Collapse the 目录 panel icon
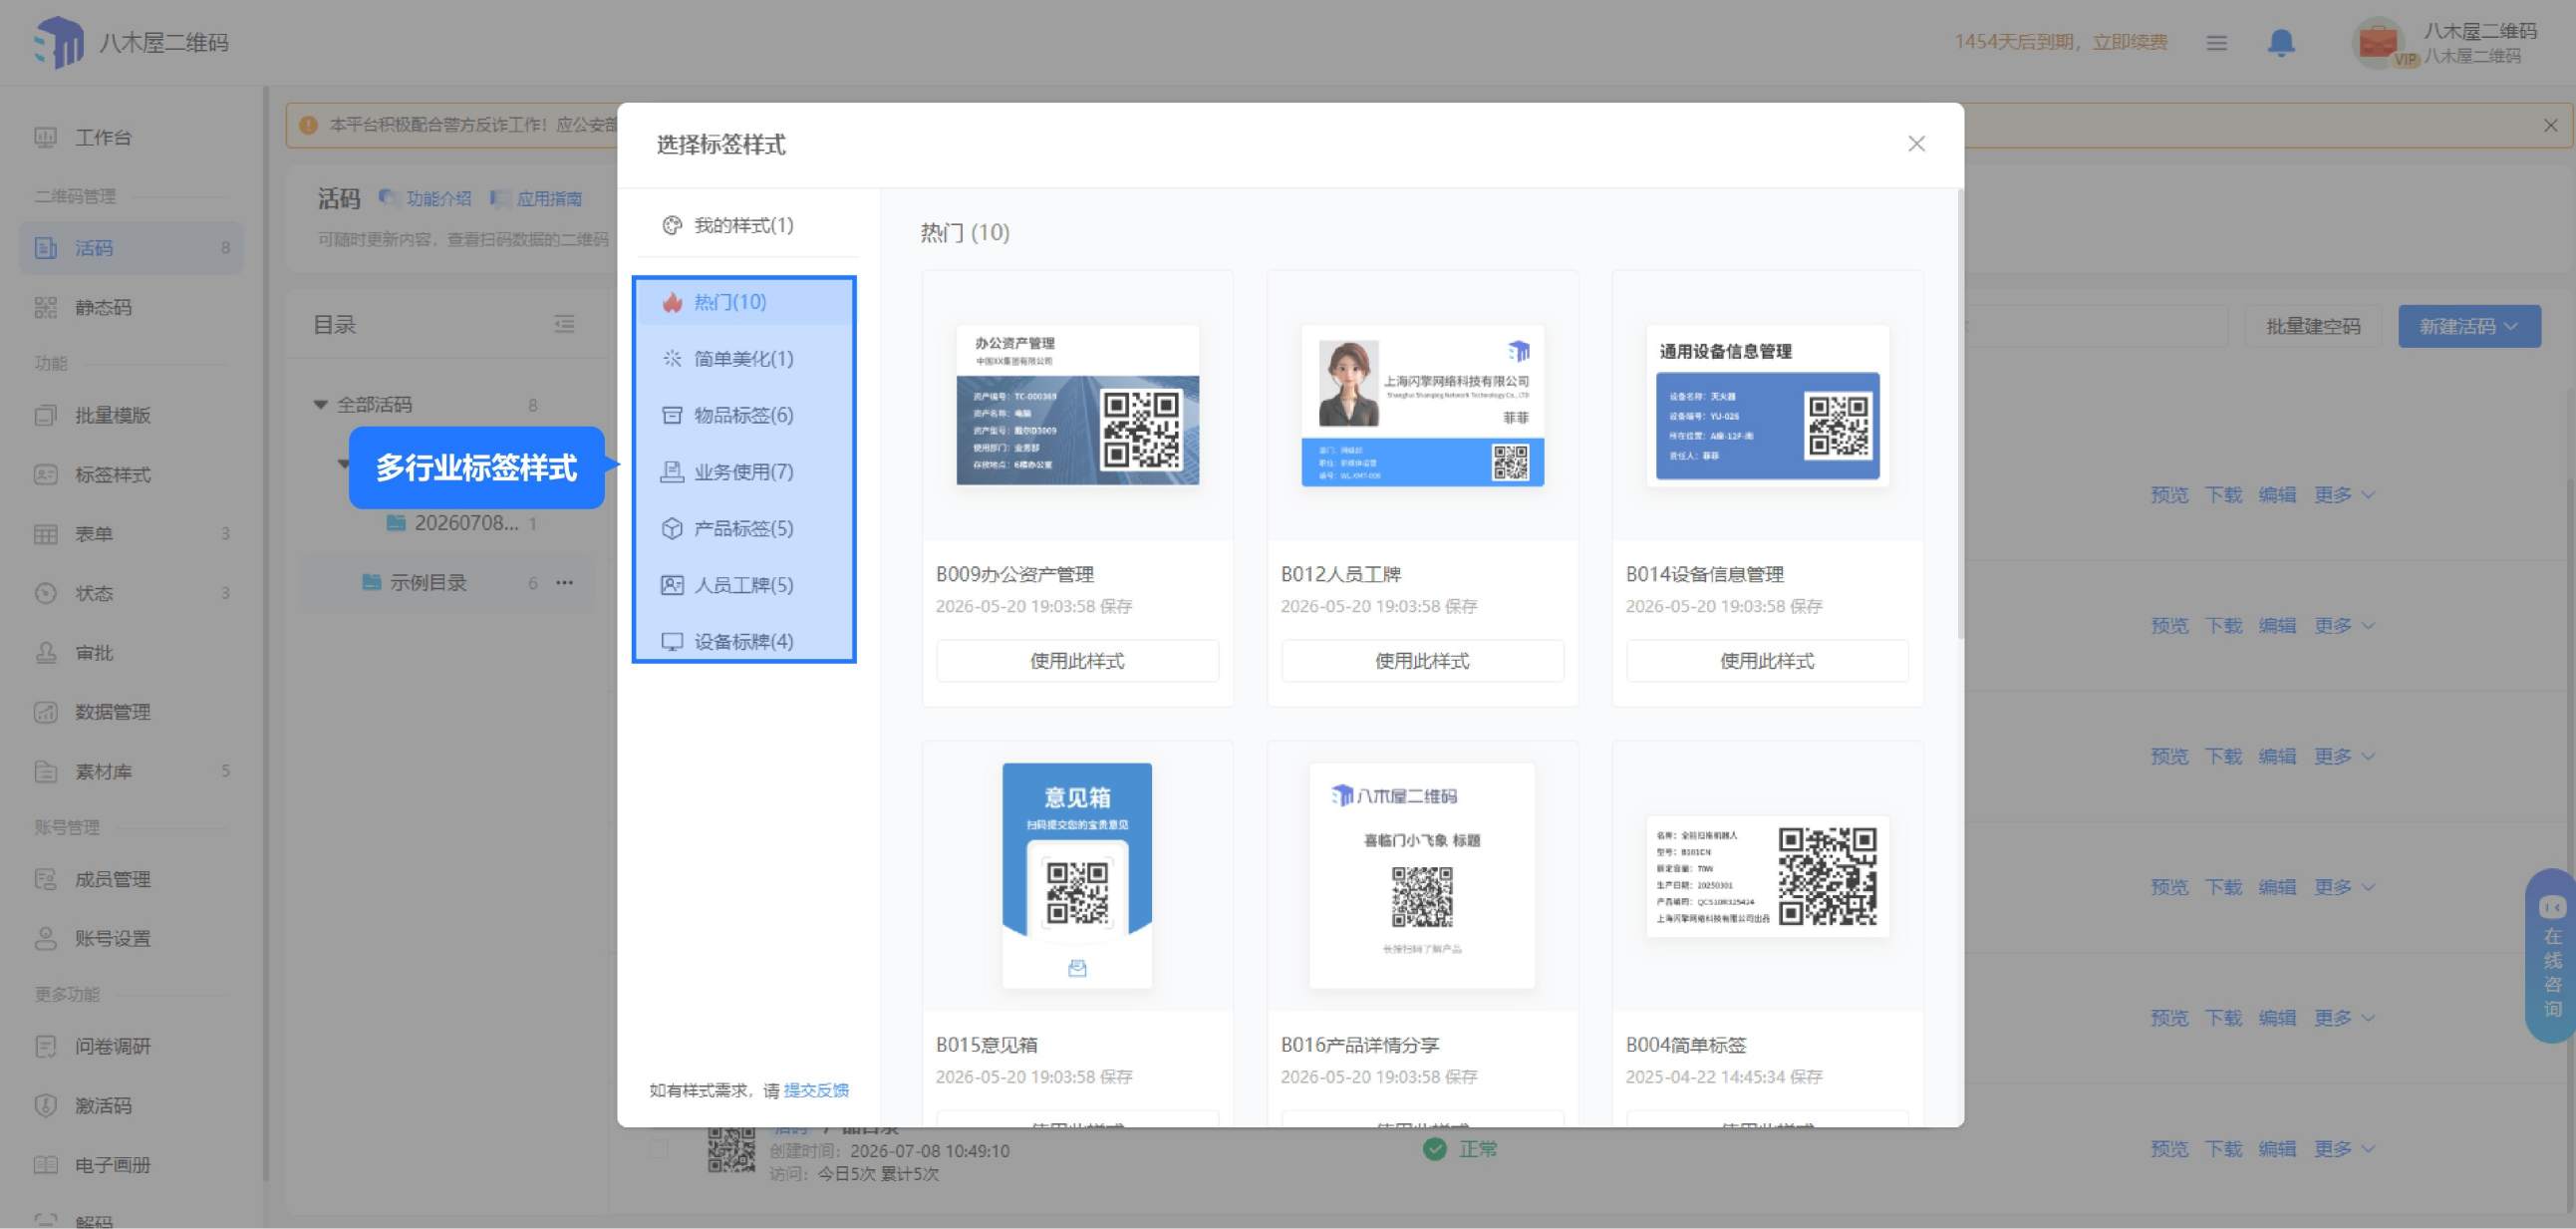Screen dimensions: 2576x1229 point(564,324)
